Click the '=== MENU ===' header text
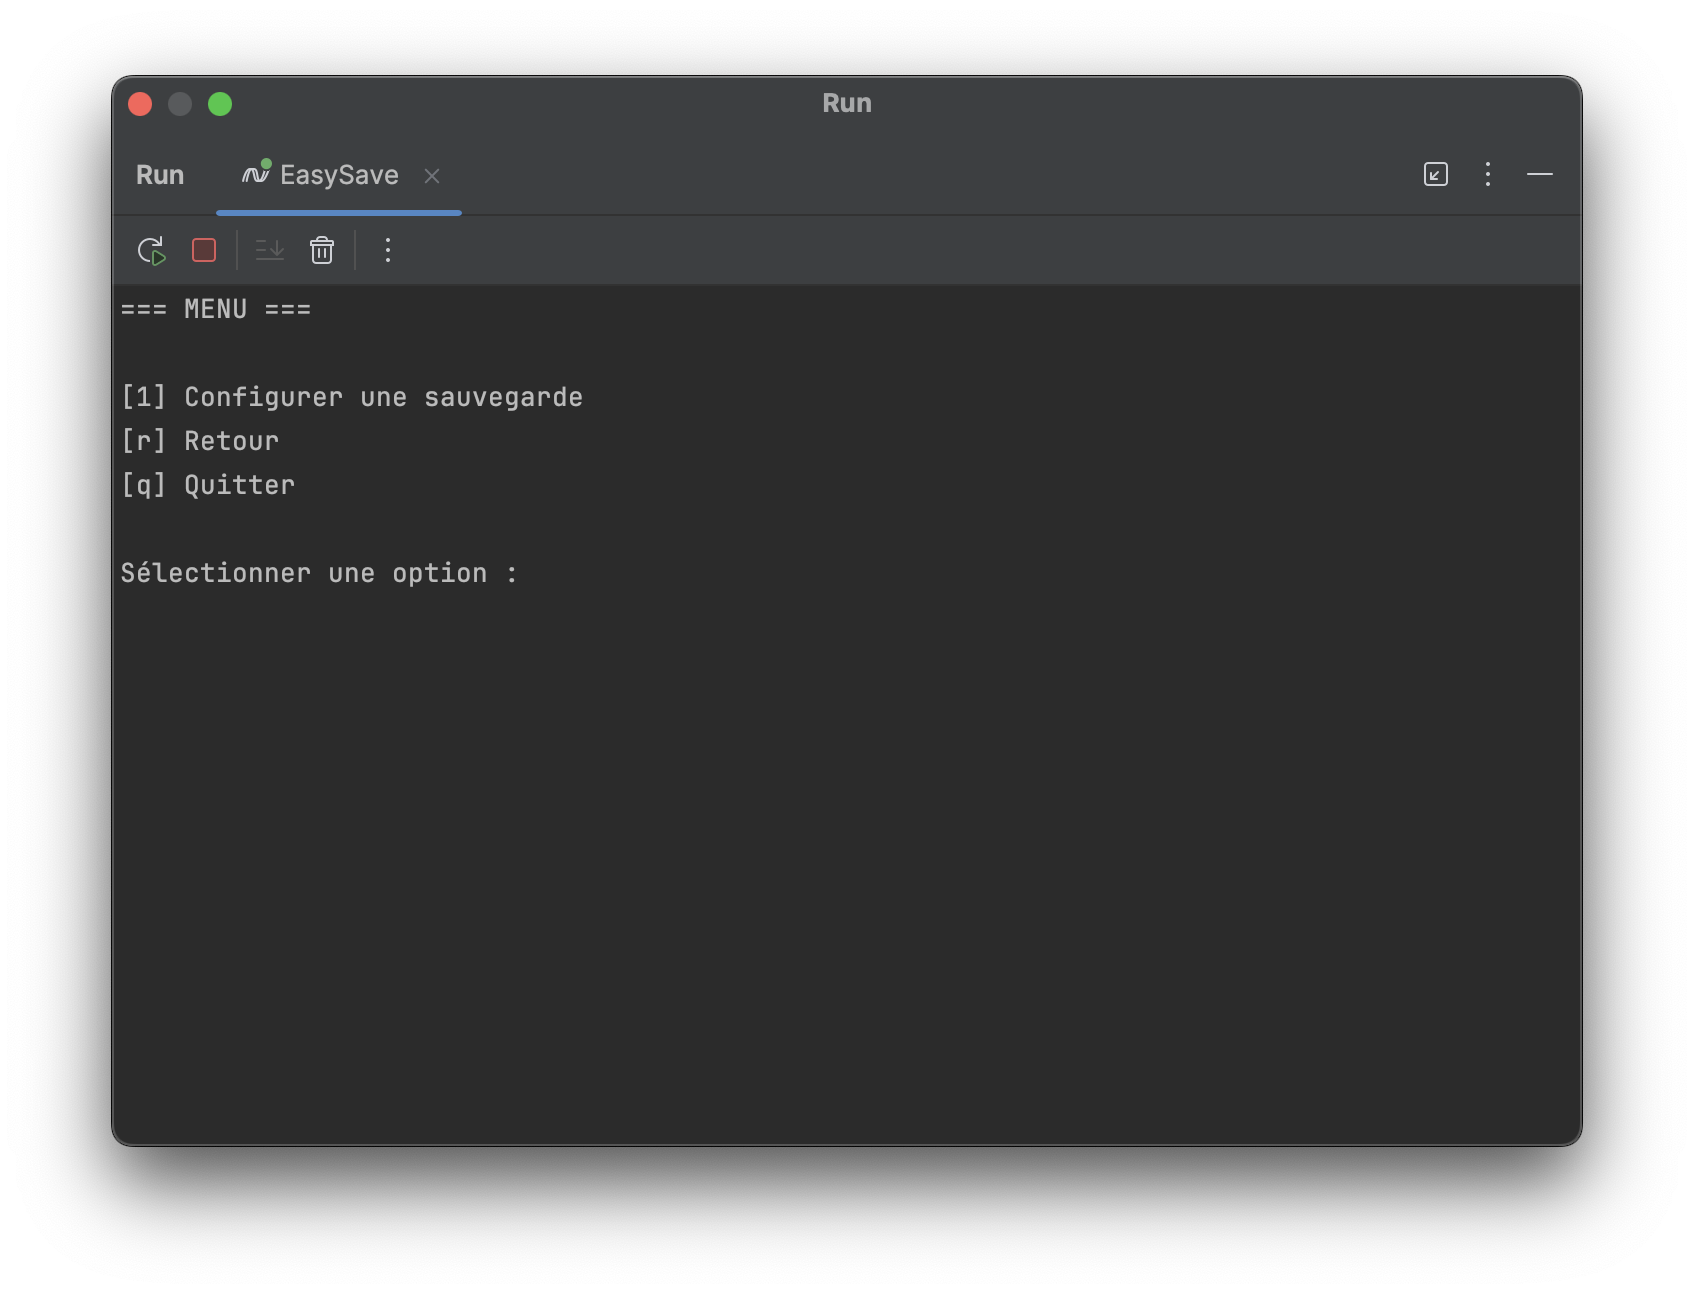This screenshot has height=1294, width=1694. [215, 308]
